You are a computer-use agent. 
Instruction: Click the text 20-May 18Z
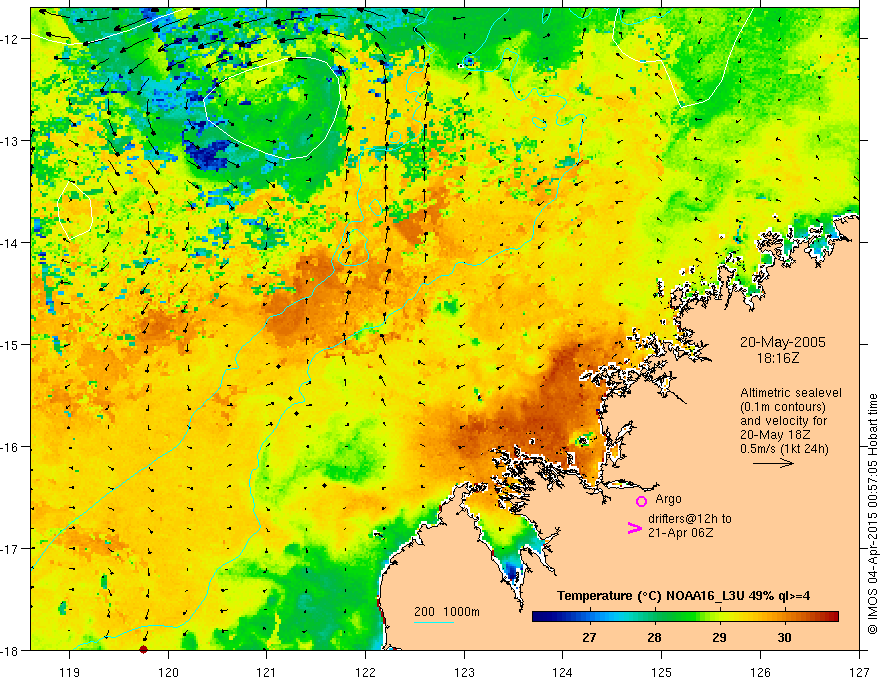tap(776, 435)
